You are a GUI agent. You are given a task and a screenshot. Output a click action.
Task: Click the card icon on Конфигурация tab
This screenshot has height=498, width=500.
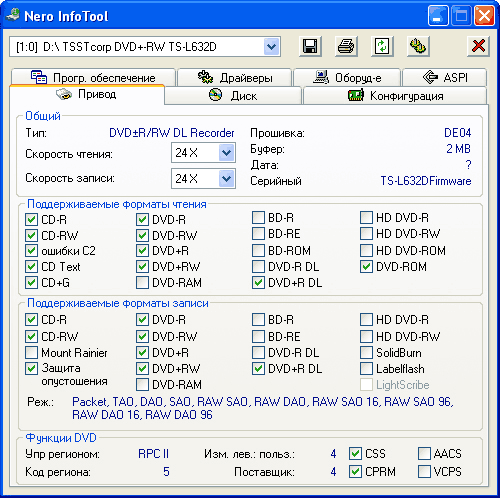(x=356, y=96)
